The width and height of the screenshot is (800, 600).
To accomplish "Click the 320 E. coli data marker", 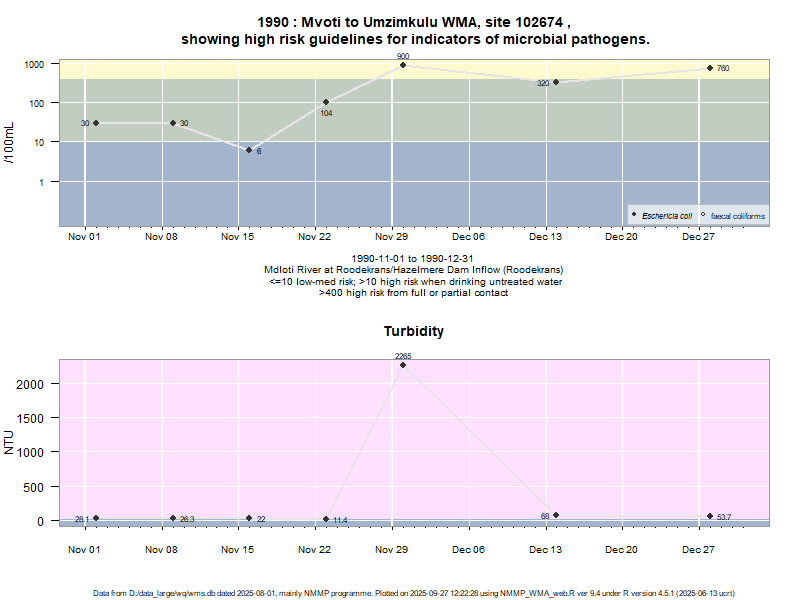I will [556, 82].
